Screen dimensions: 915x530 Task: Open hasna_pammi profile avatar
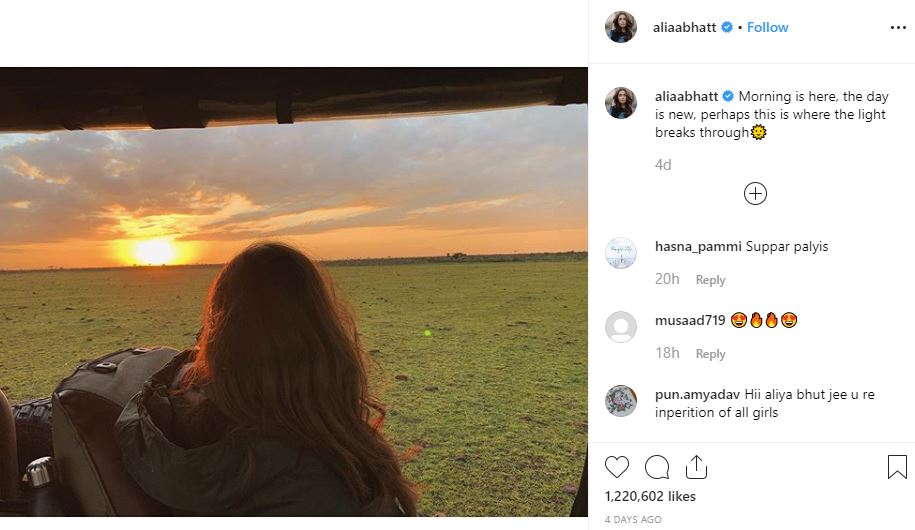point(621,253)
